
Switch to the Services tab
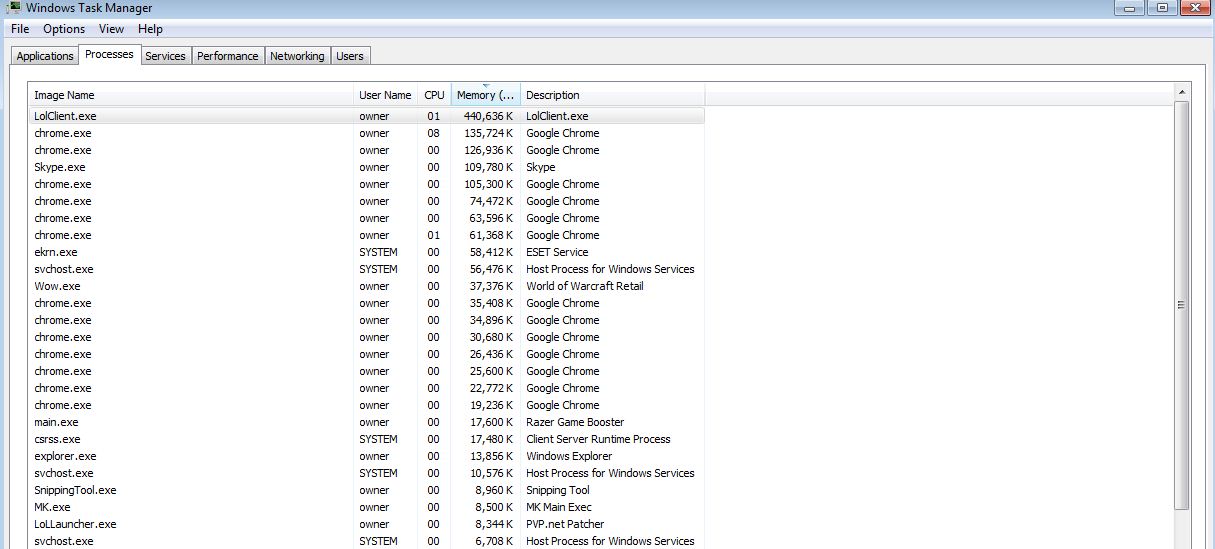pyautogui.click(x=165, y=56)
